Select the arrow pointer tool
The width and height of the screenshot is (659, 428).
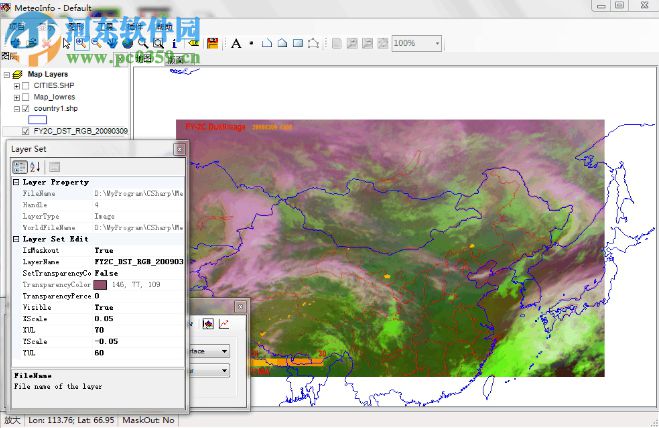coord(66,43)
